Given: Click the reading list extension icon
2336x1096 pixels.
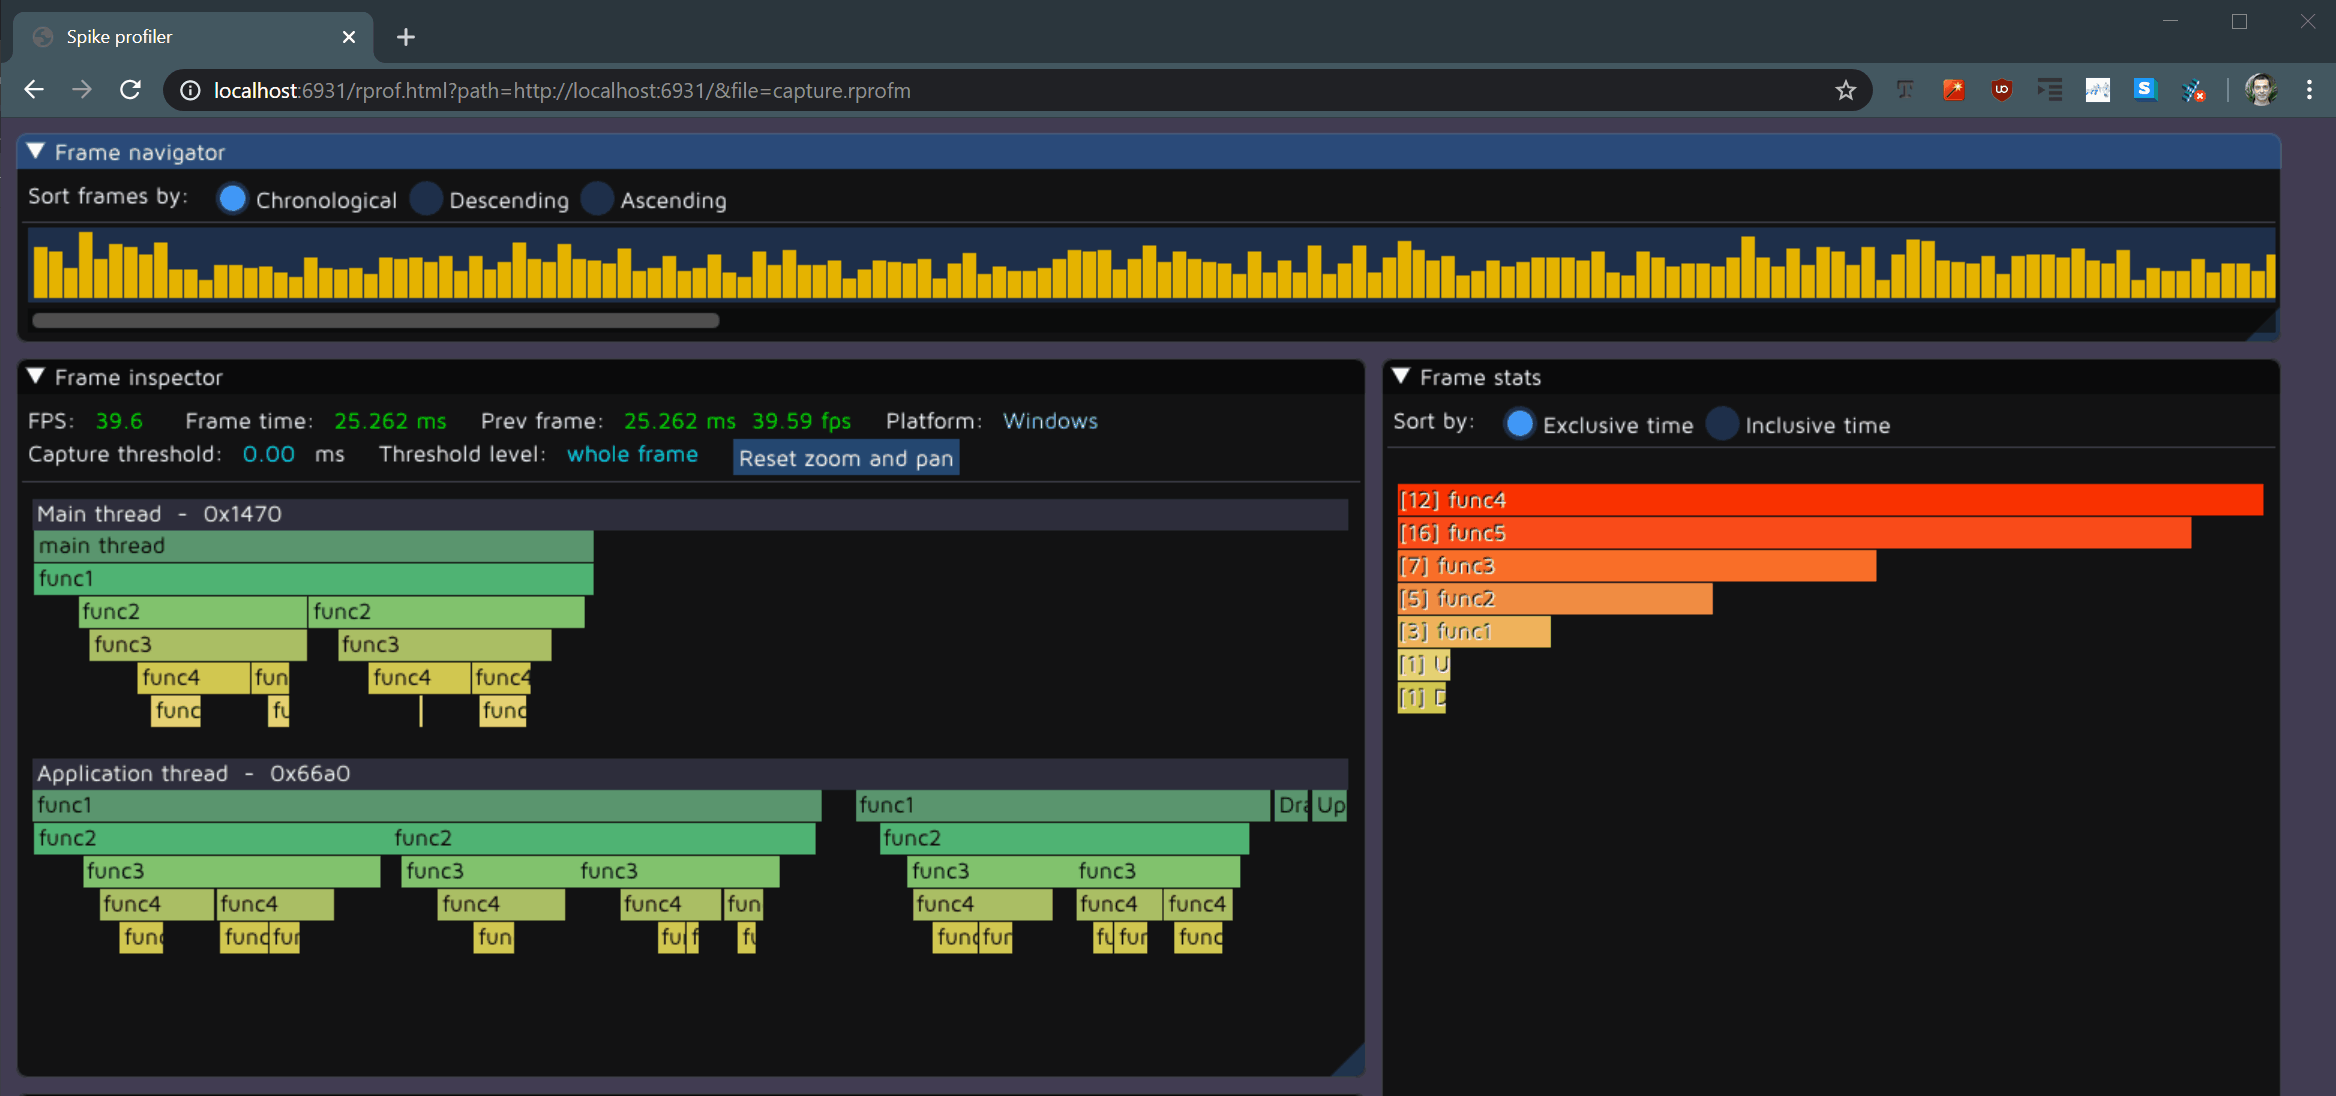Looking at the screenshot, I should (2049, 90).
